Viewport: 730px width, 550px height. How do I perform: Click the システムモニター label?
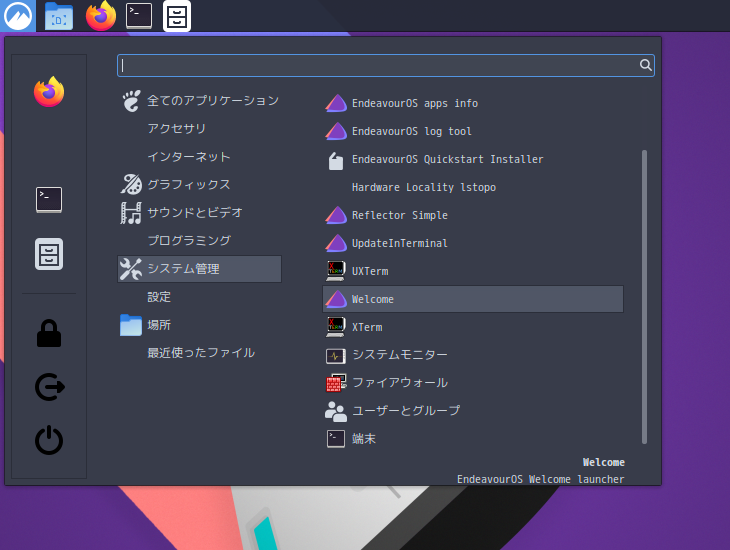click(399, 355)
